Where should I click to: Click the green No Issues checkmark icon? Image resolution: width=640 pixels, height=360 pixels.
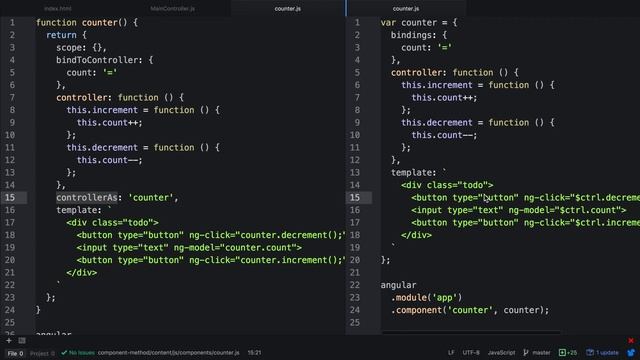pos(64,353)
